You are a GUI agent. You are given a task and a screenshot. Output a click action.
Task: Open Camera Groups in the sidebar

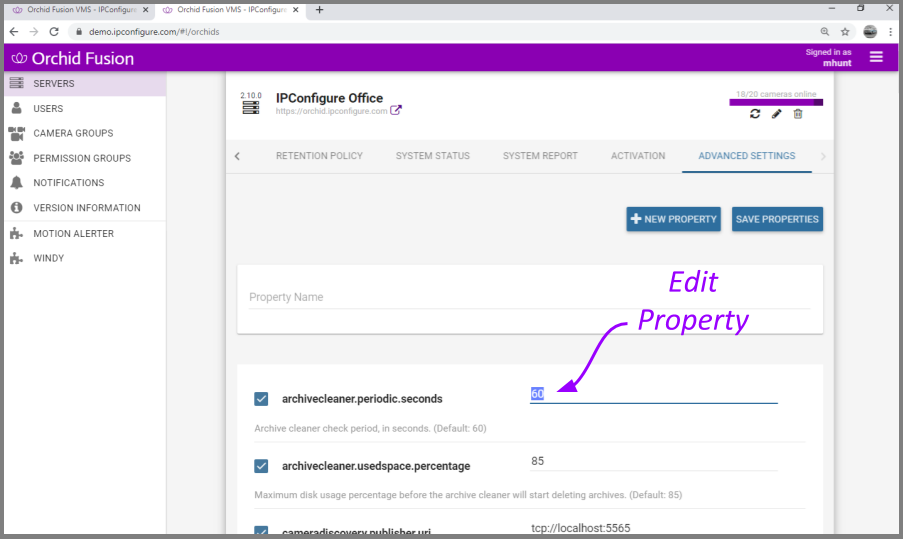coord(73,133)
